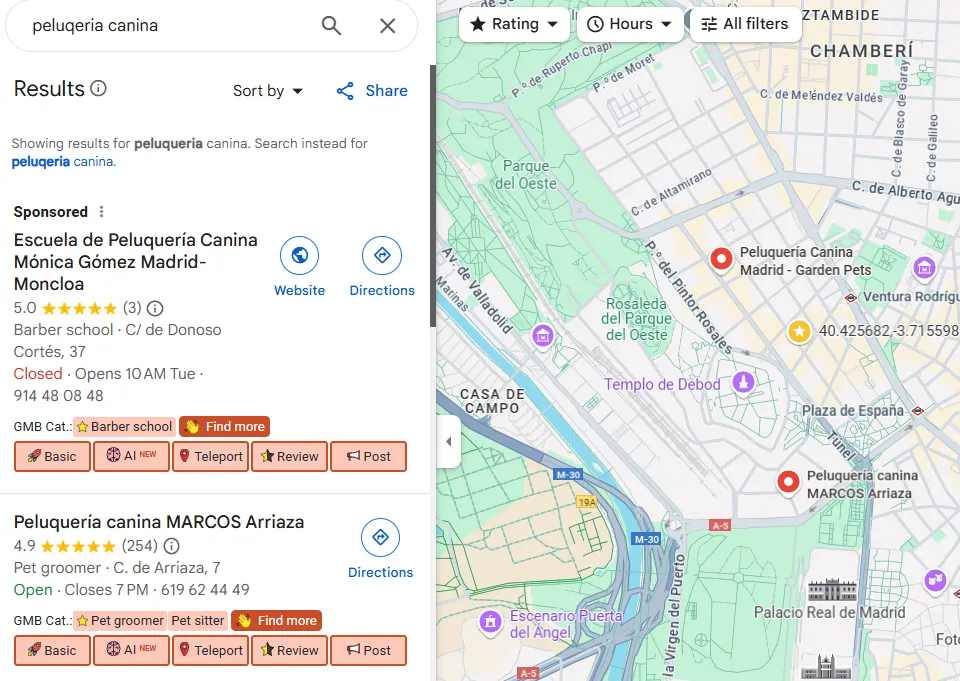This screenshot has height=681, width=960.
Task: Click the Share button
Action: pyautogui.click(x=372, y=91)
